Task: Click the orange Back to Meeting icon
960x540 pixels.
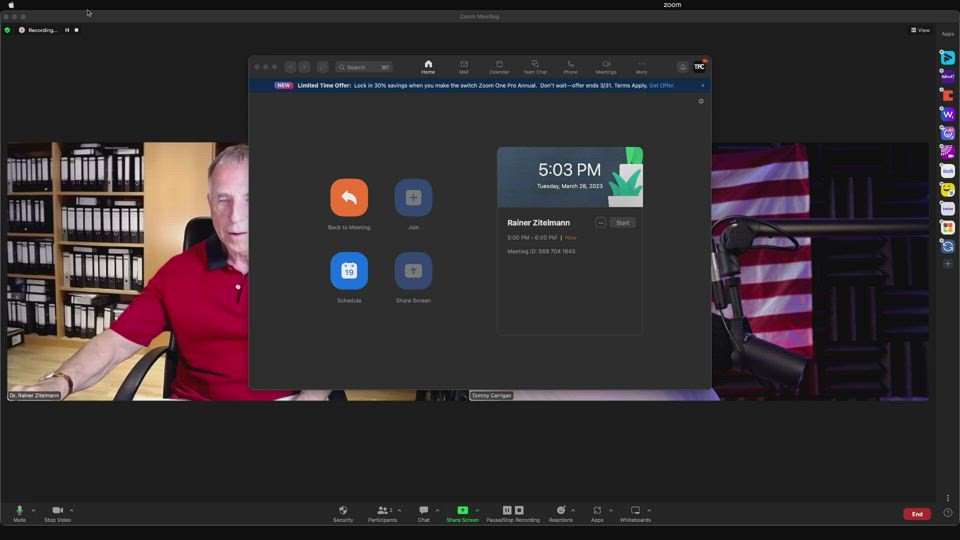Action: pos(349,198)
